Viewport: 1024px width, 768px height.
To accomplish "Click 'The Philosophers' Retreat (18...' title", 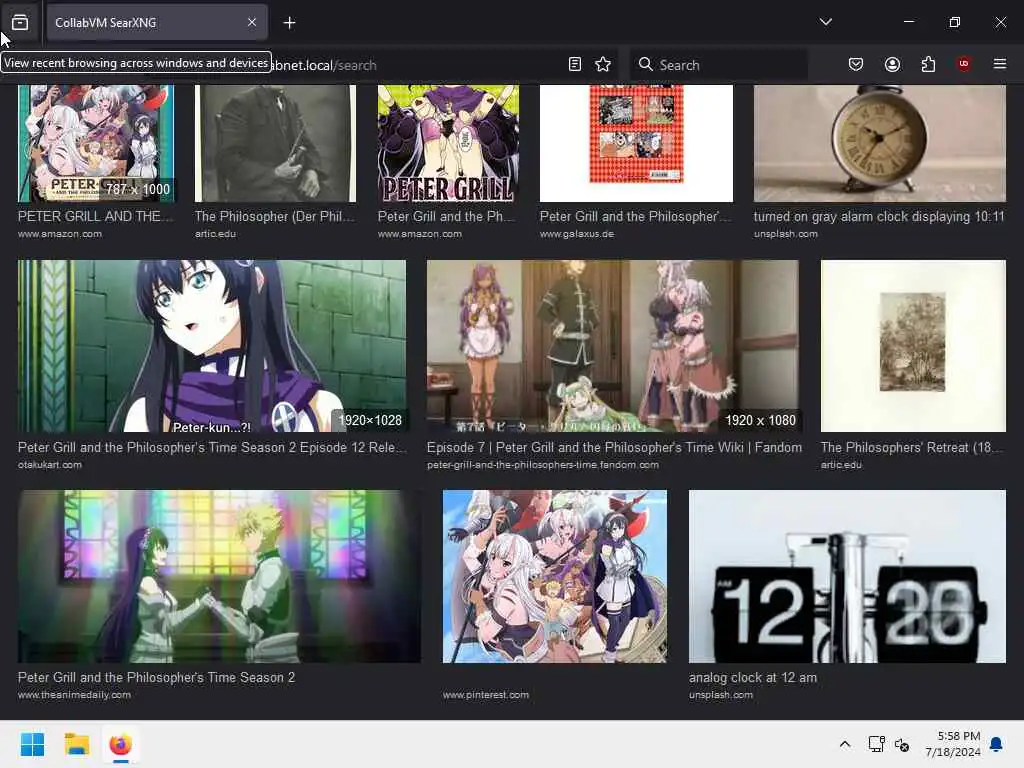I will (912, 447).
